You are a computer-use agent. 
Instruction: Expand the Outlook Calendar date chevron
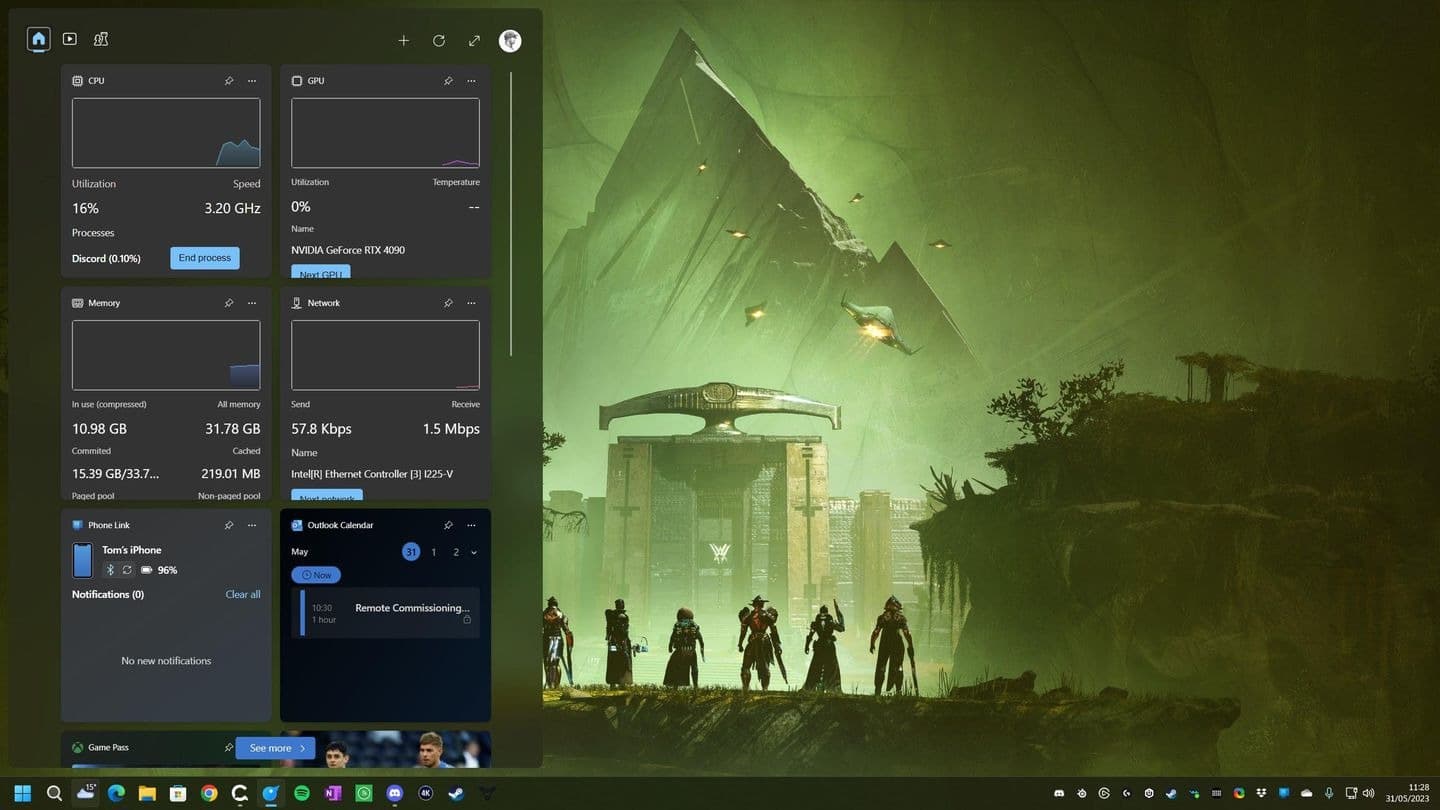click(x=473, y=551)
